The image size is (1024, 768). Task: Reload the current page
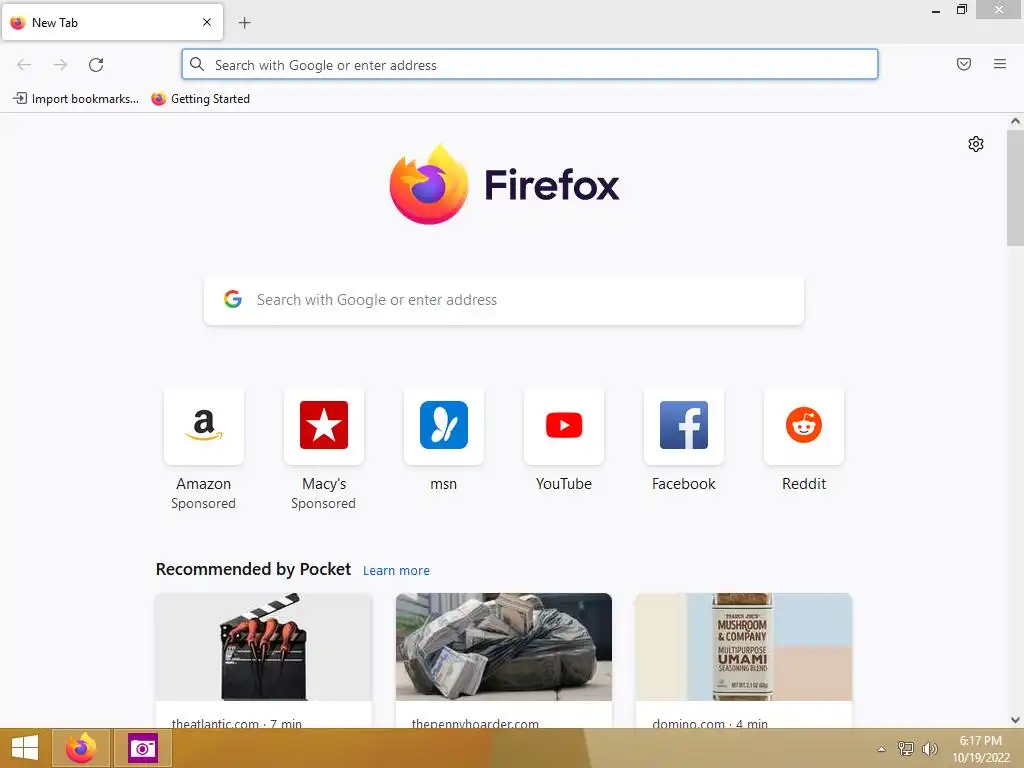(96, 65)
